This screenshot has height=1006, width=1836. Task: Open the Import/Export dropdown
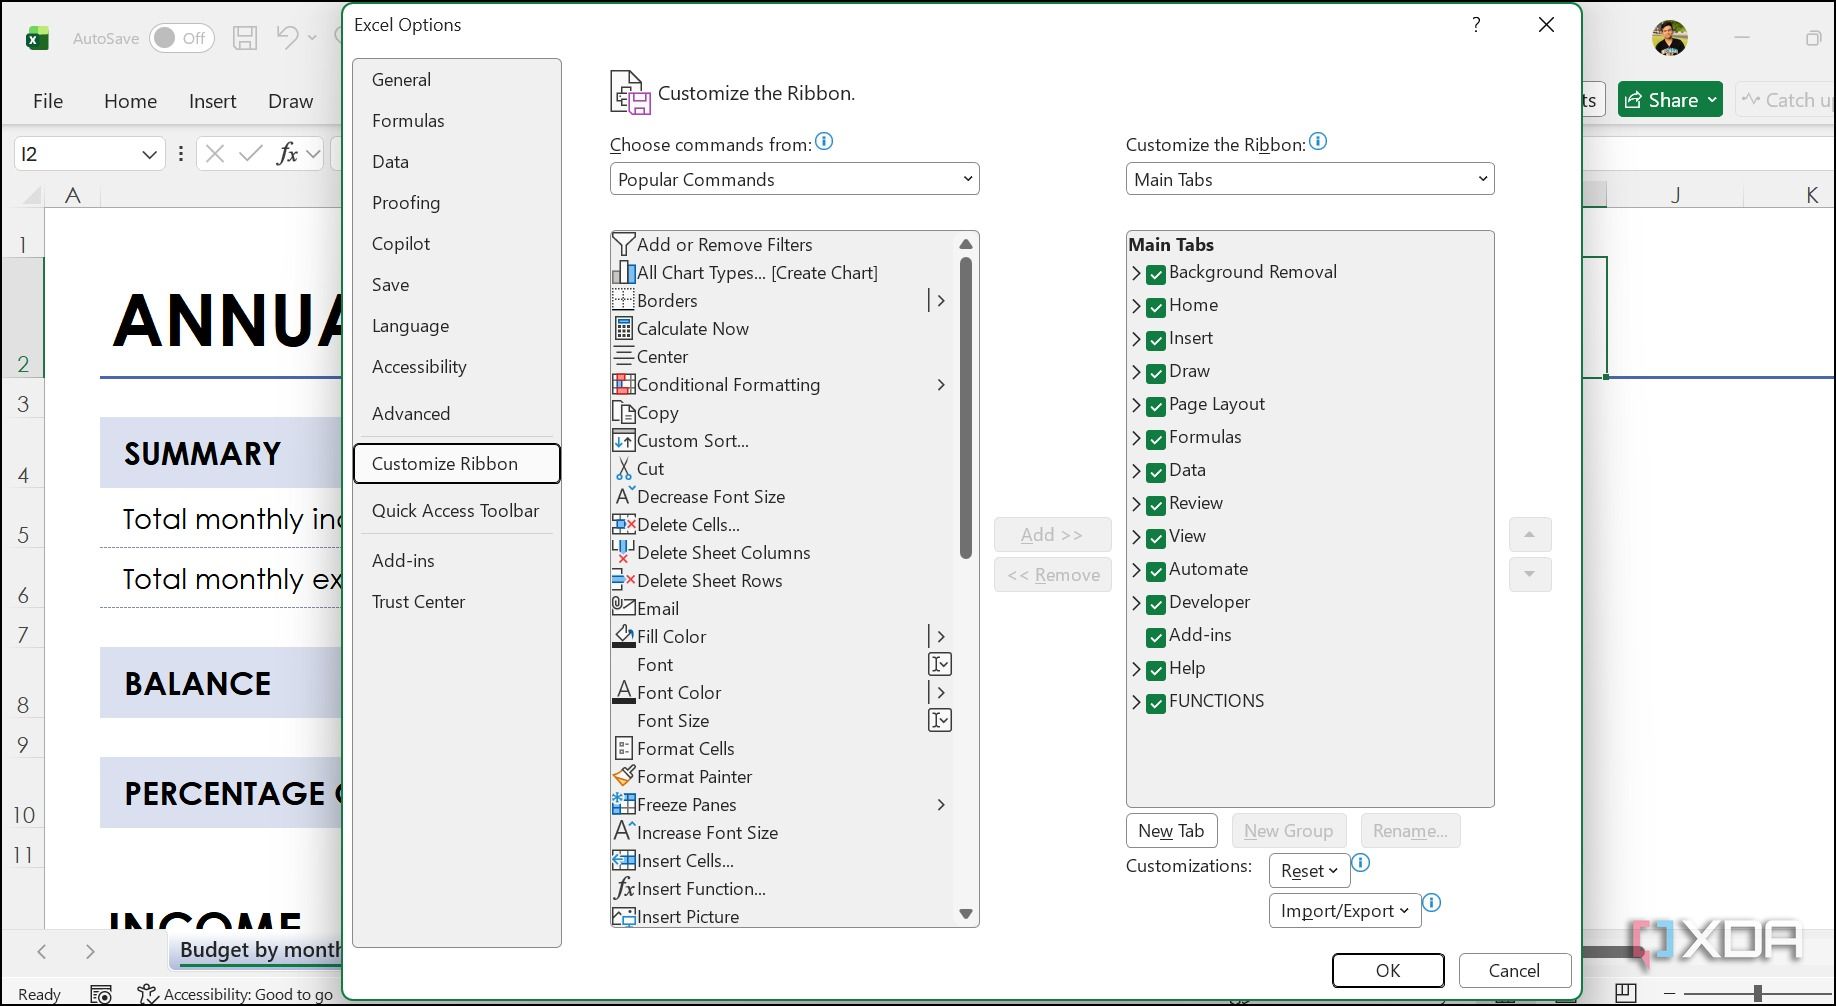[x=1345, y=911]
